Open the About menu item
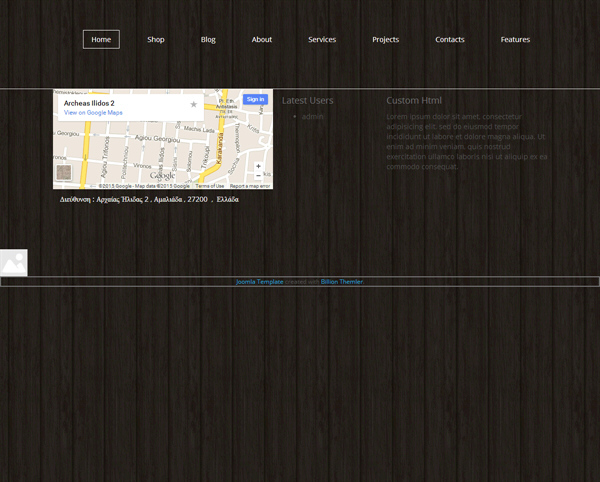Screen dimensions: 600x482 point(262,40)
